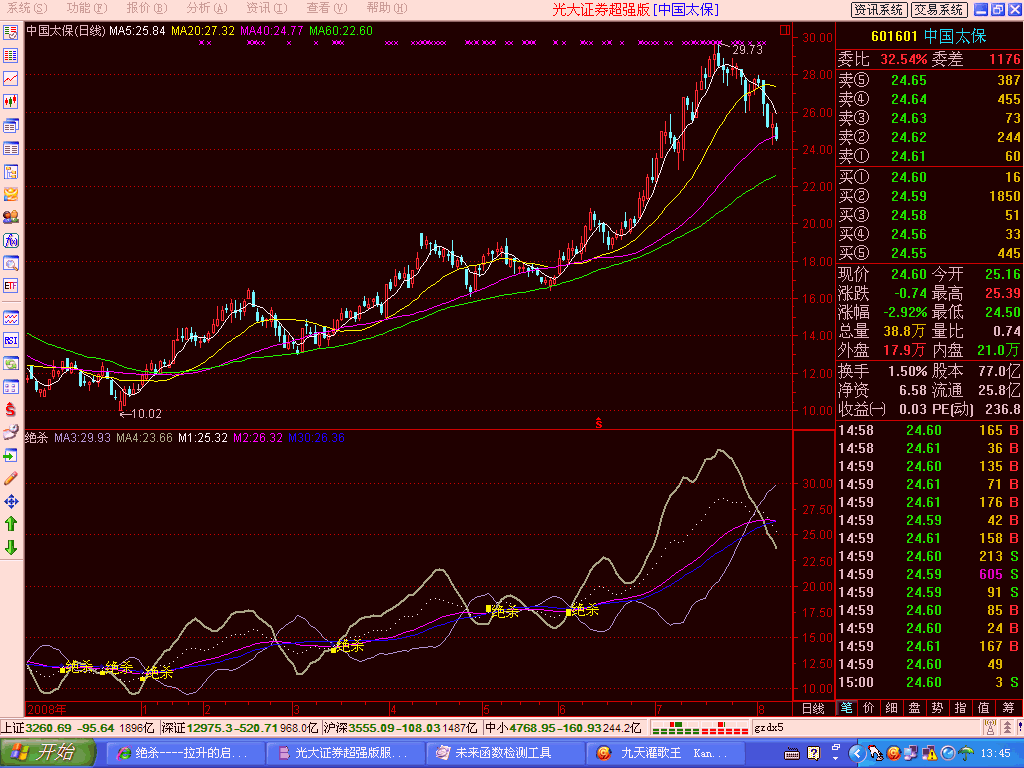This screenshot has width=1024, height=768.
Task: Toggle the small red square at chart top-right
Action: point(785,30)
